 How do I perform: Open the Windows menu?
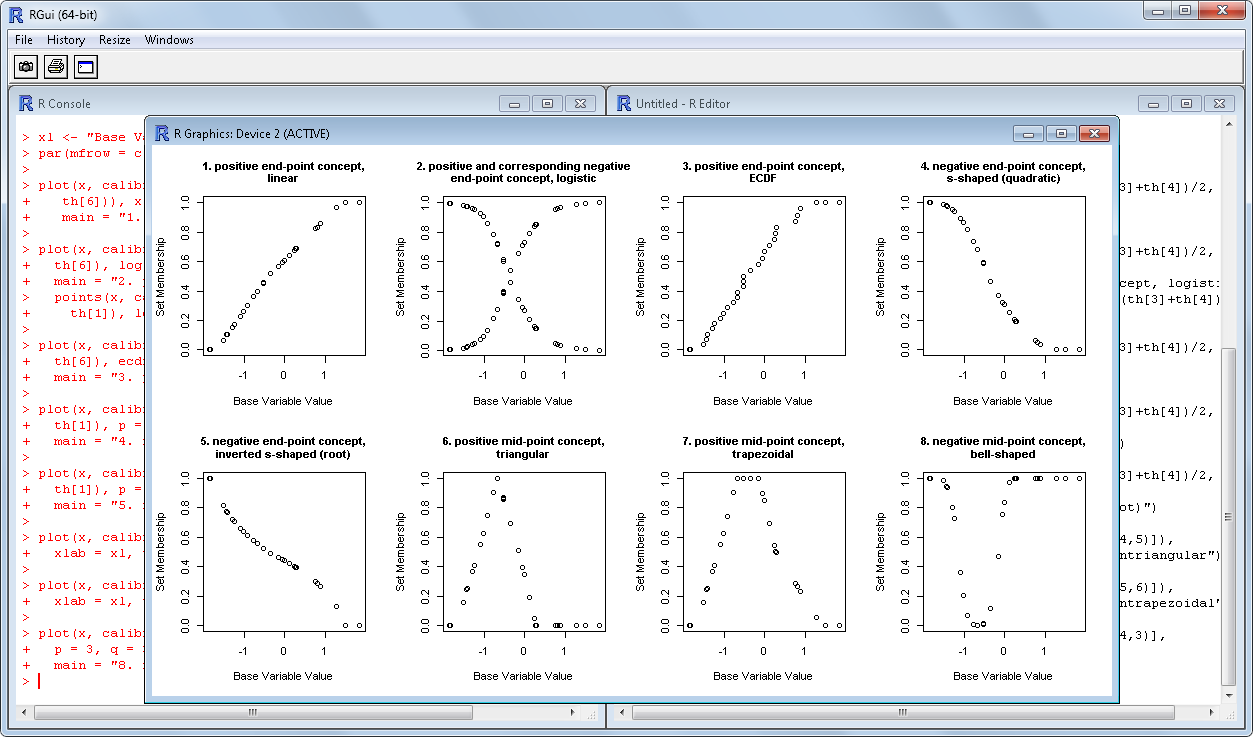169,40
